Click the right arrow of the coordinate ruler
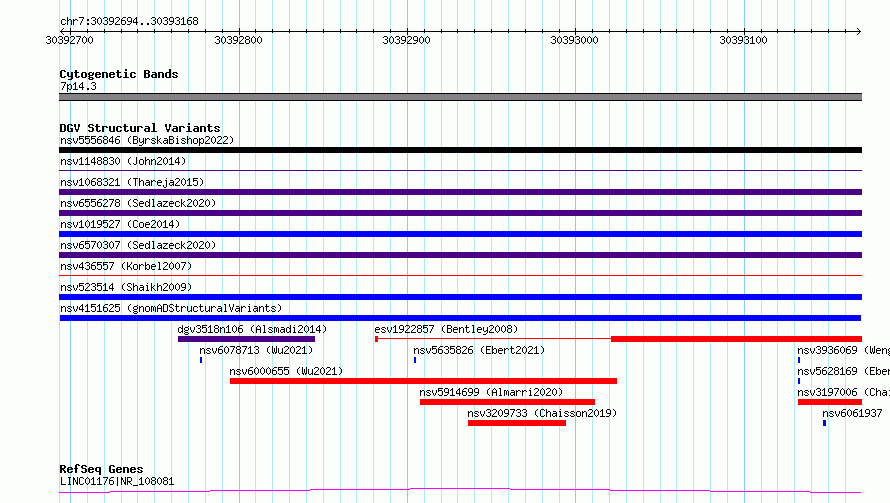This screenshot has height=503, width=890. 858,31
